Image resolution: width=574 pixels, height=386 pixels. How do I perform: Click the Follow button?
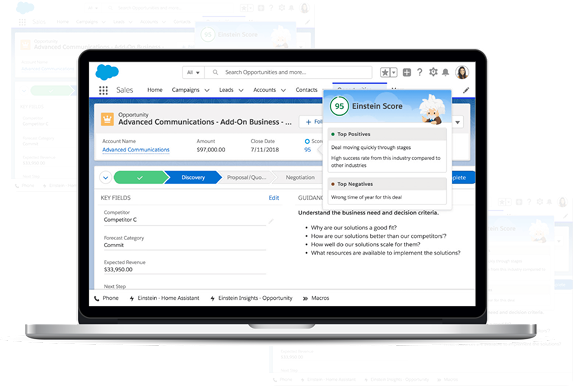[311, 122]
